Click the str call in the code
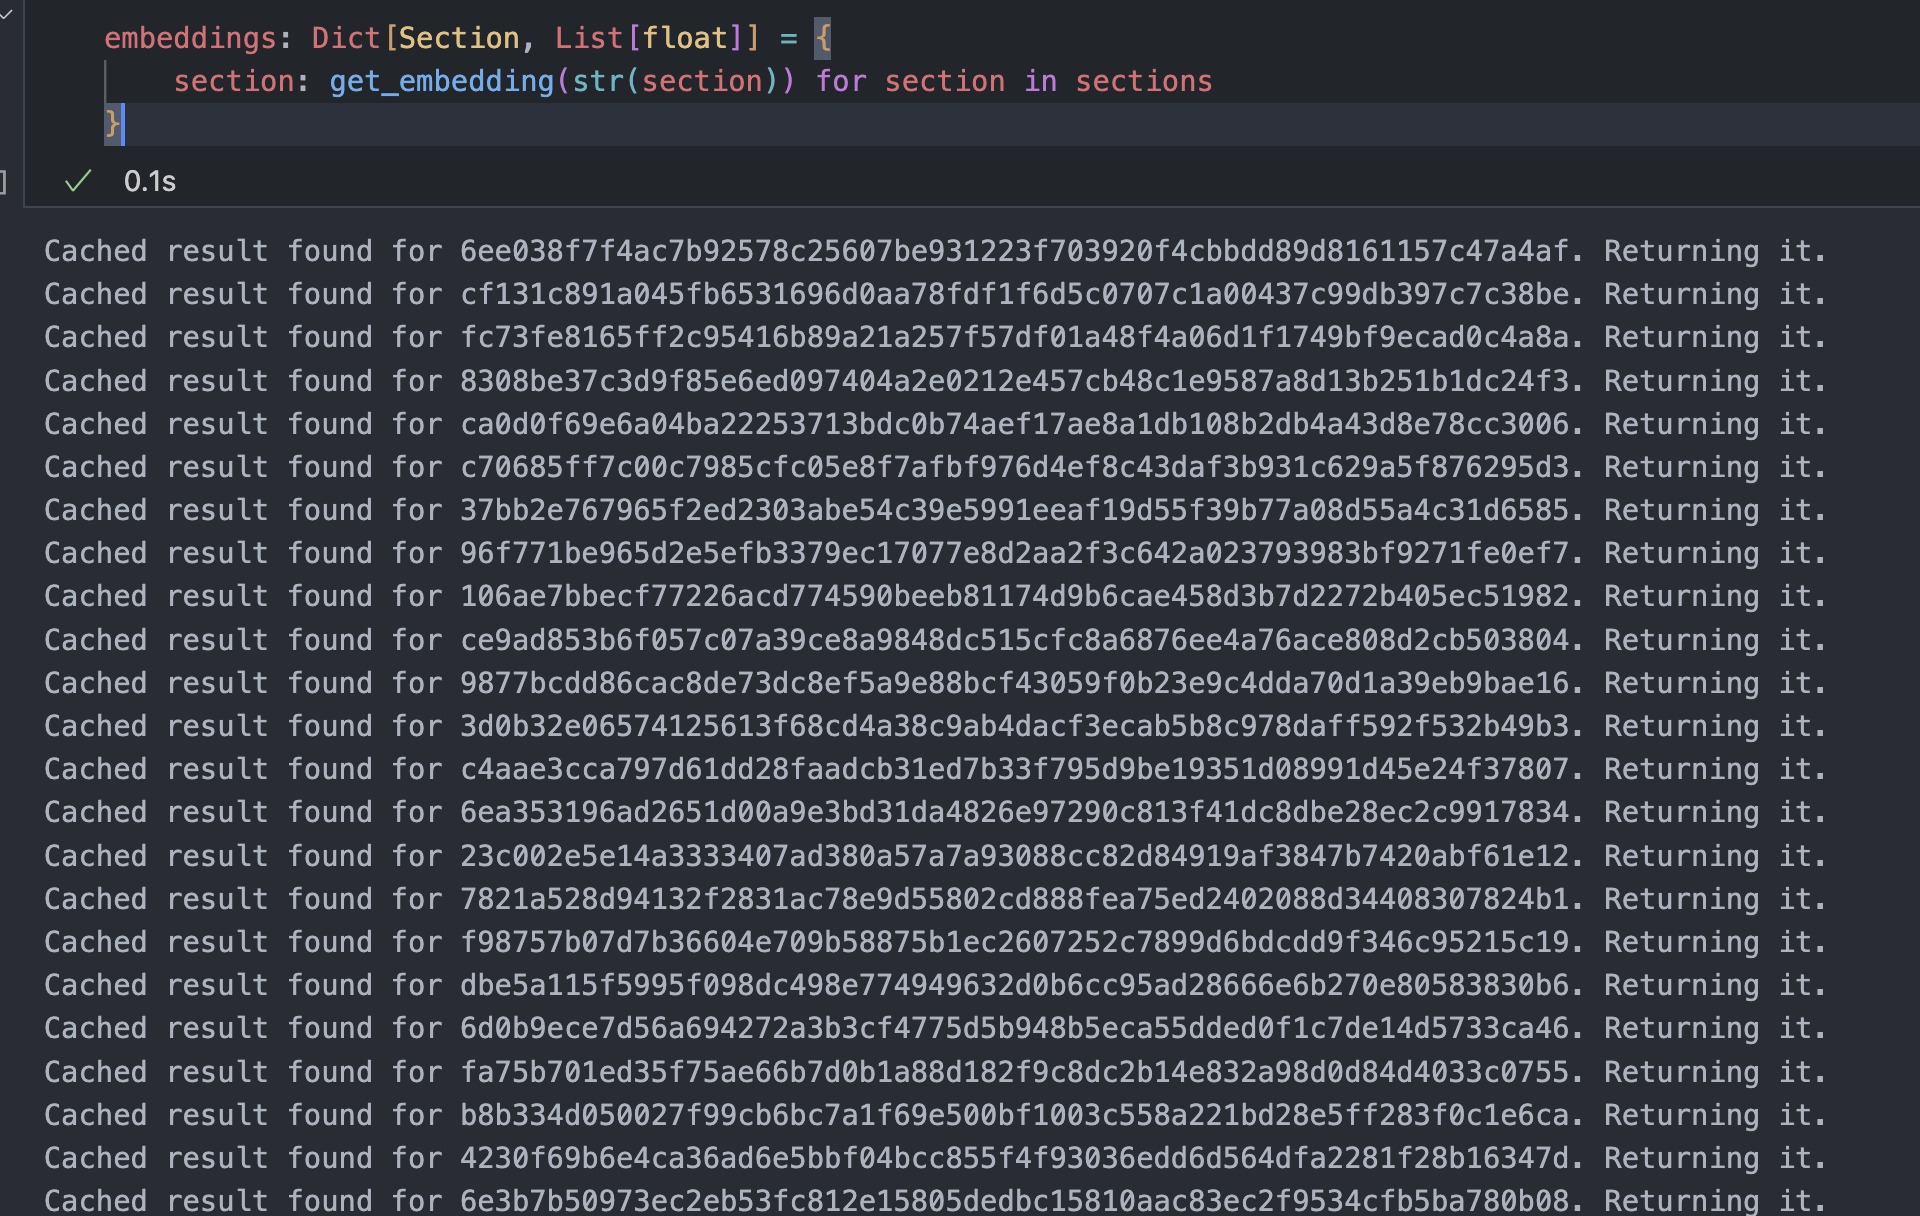The image size is (1920, 1216). tap(598, 81)
